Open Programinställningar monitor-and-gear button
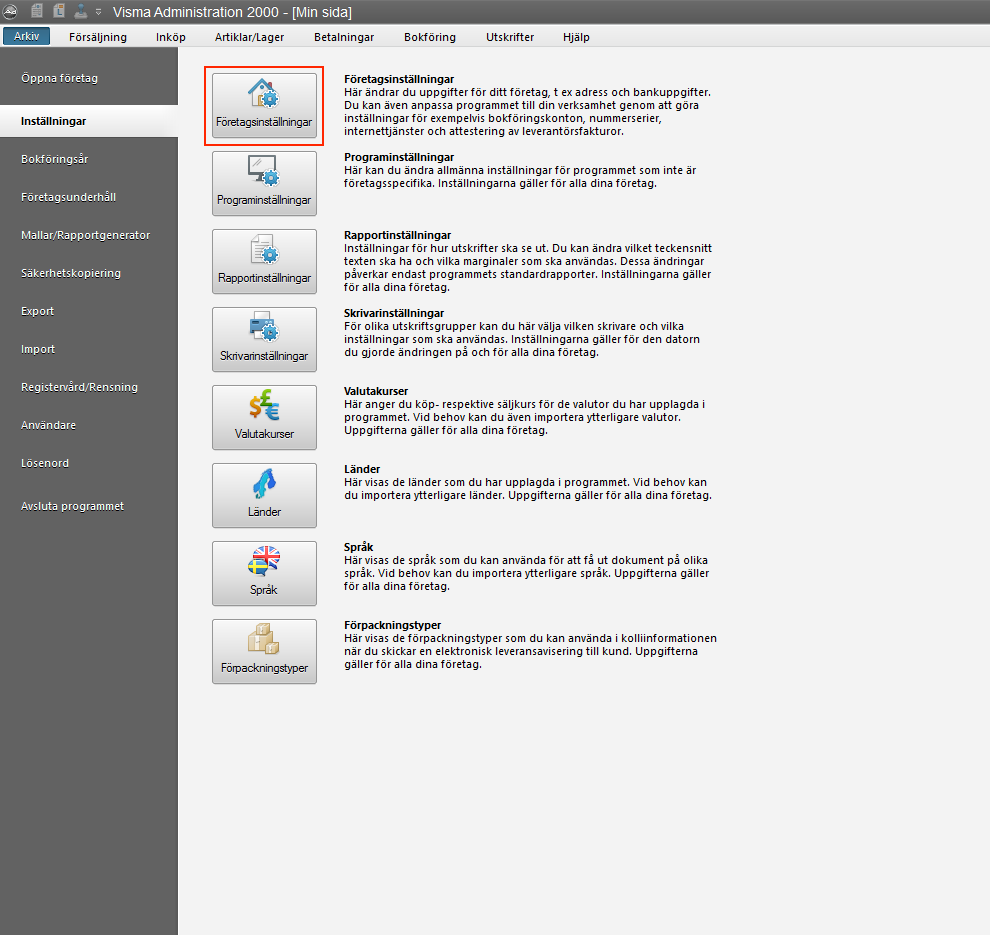Viewport: 990px width, 935px height. tap(264, 183)
